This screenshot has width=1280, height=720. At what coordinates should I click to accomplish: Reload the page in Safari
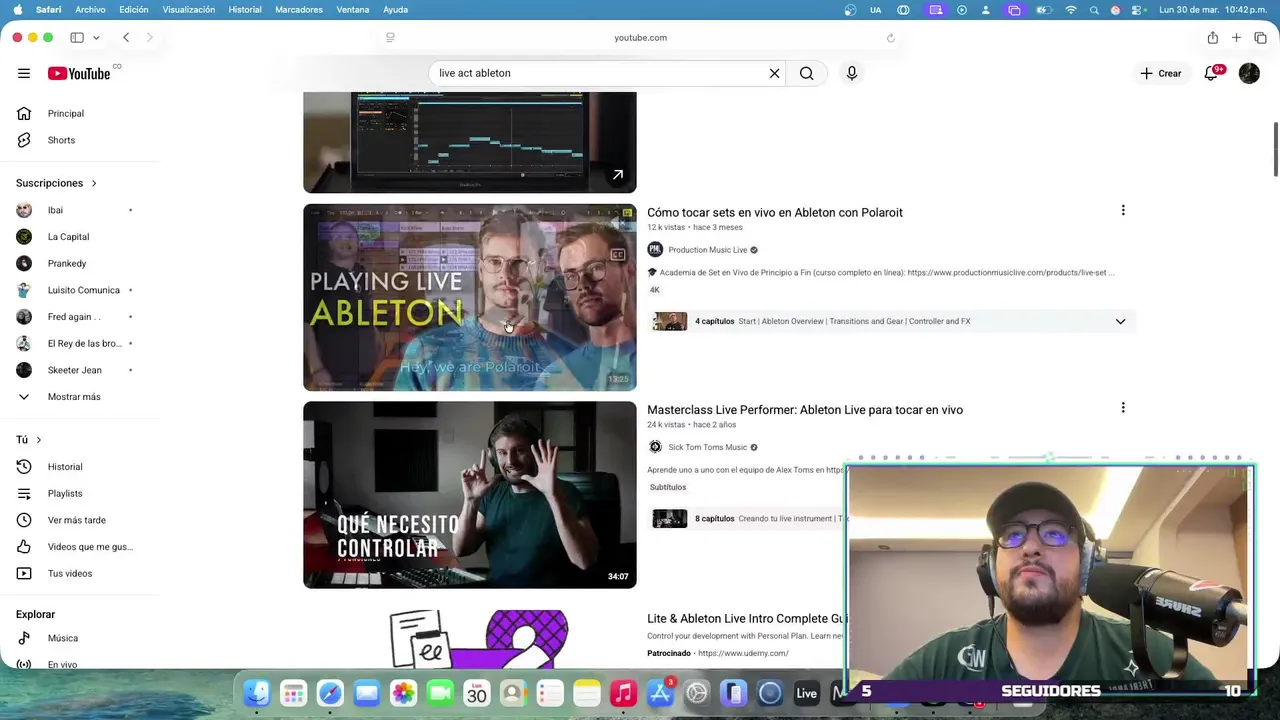890,38
